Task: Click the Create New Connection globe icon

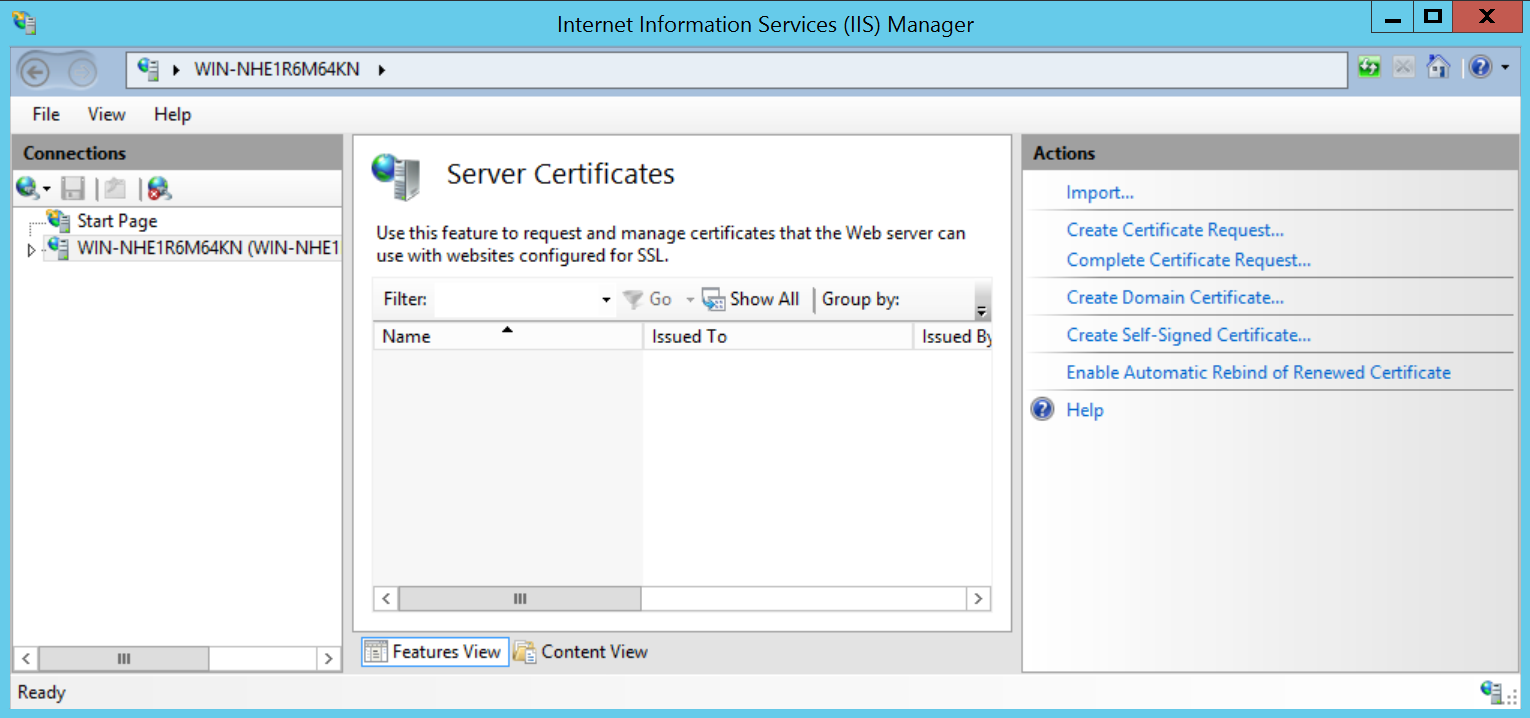Action: point(27,187)
